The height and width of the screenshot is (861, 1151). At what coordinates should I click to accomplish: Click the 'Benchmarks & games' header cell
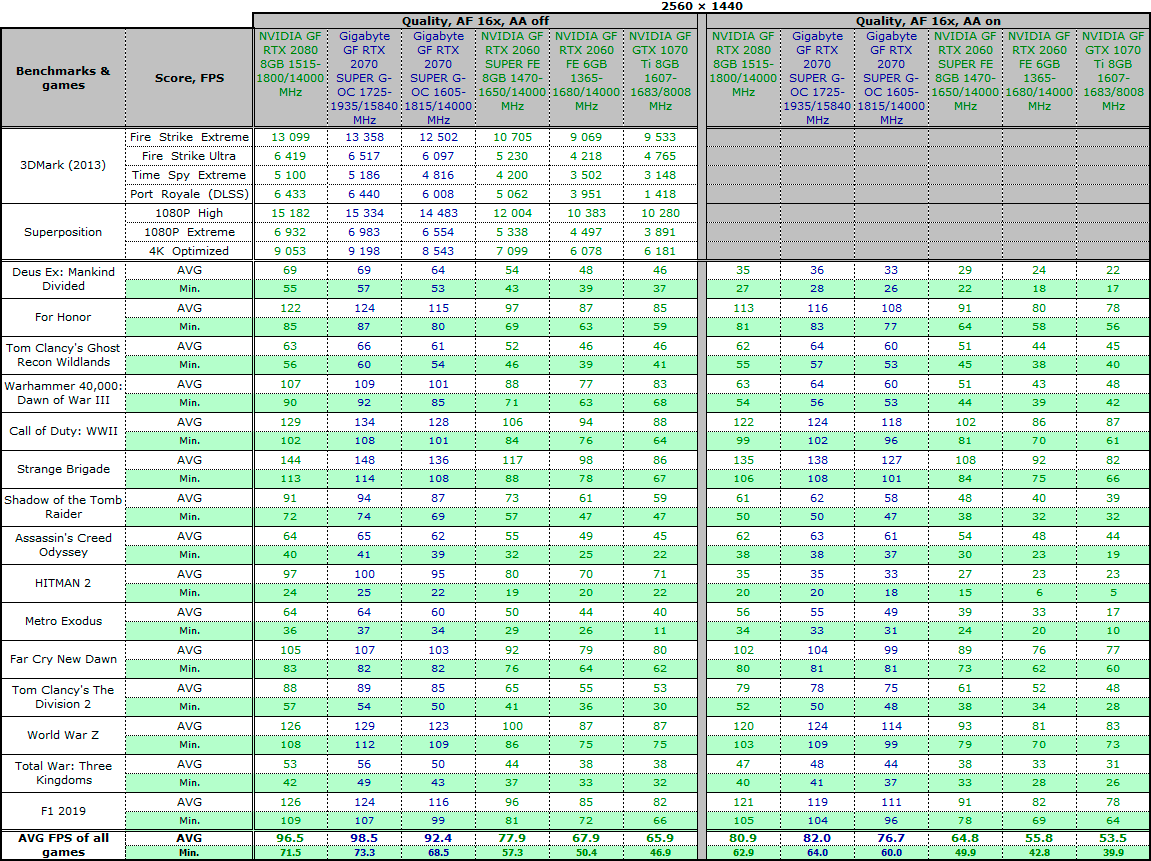(63, 78)
